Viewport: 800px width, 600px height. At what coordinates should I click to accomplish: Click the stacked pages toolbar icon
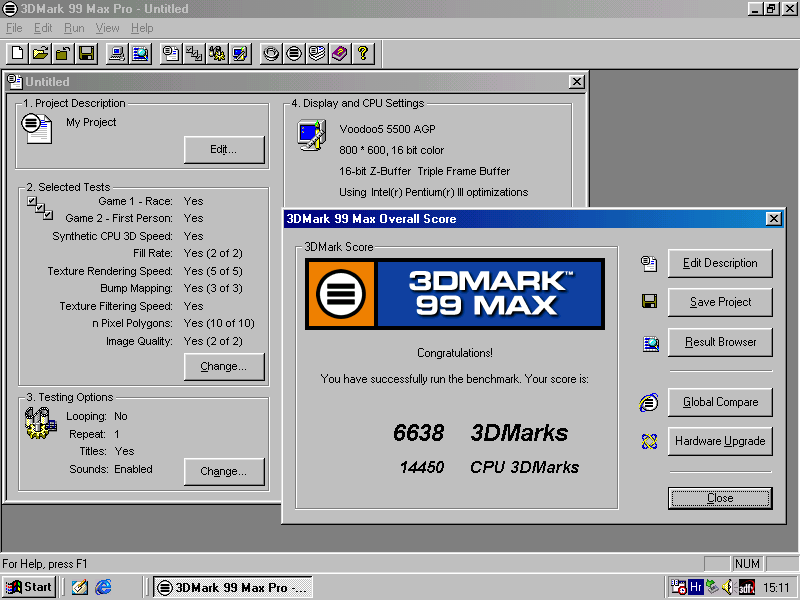point(317,53)
